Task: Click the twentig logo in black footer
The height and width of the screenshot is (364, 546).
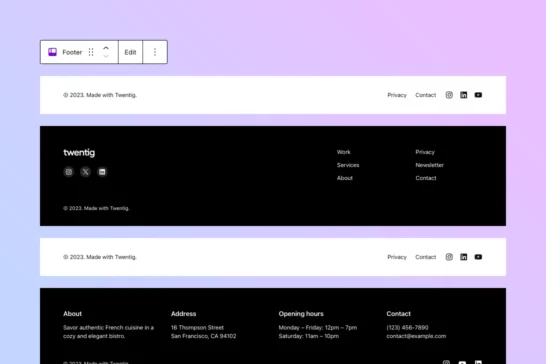Action: 79,153
